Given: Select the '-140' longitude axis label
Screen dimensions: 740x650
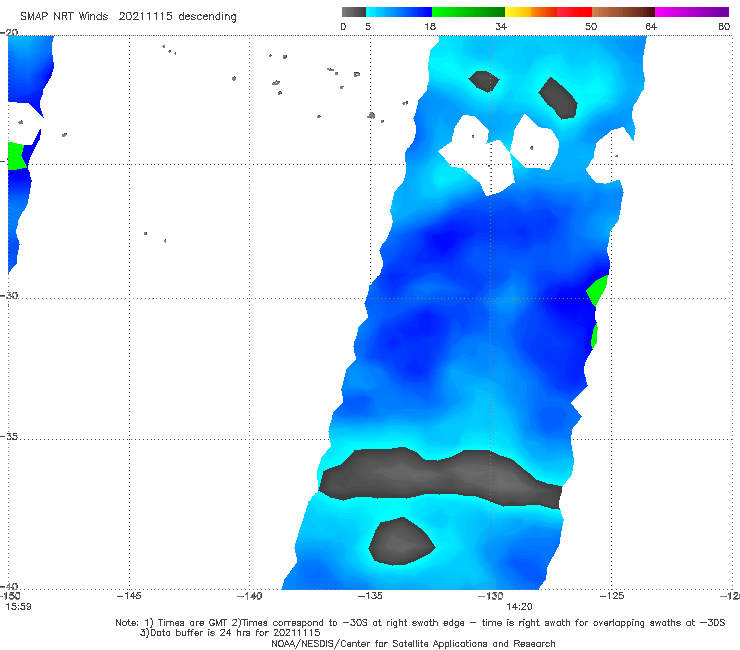Looking at the screenshot, I should click(x=249, y=596).
